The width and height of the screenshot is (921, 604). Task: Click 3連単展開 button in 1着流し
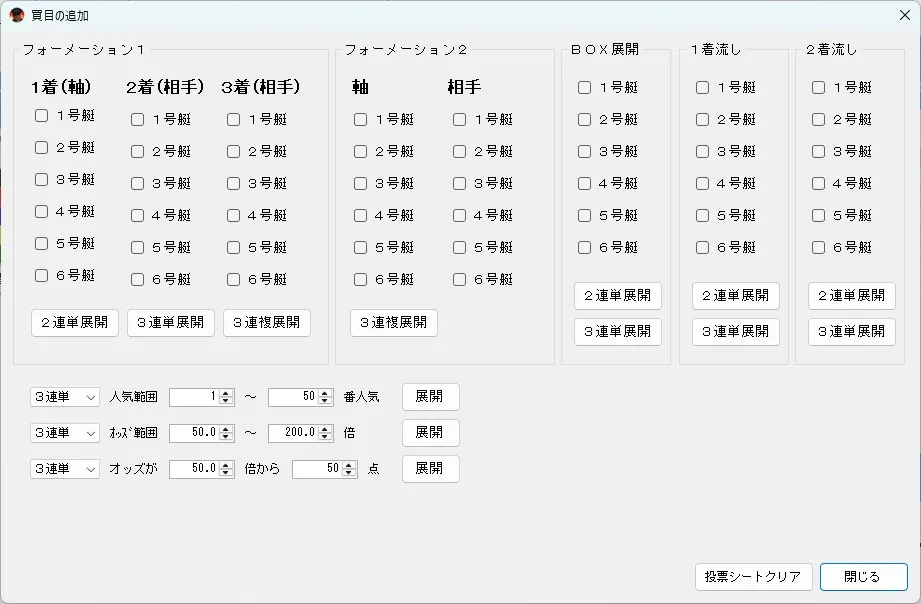click(x=736, y=332)
